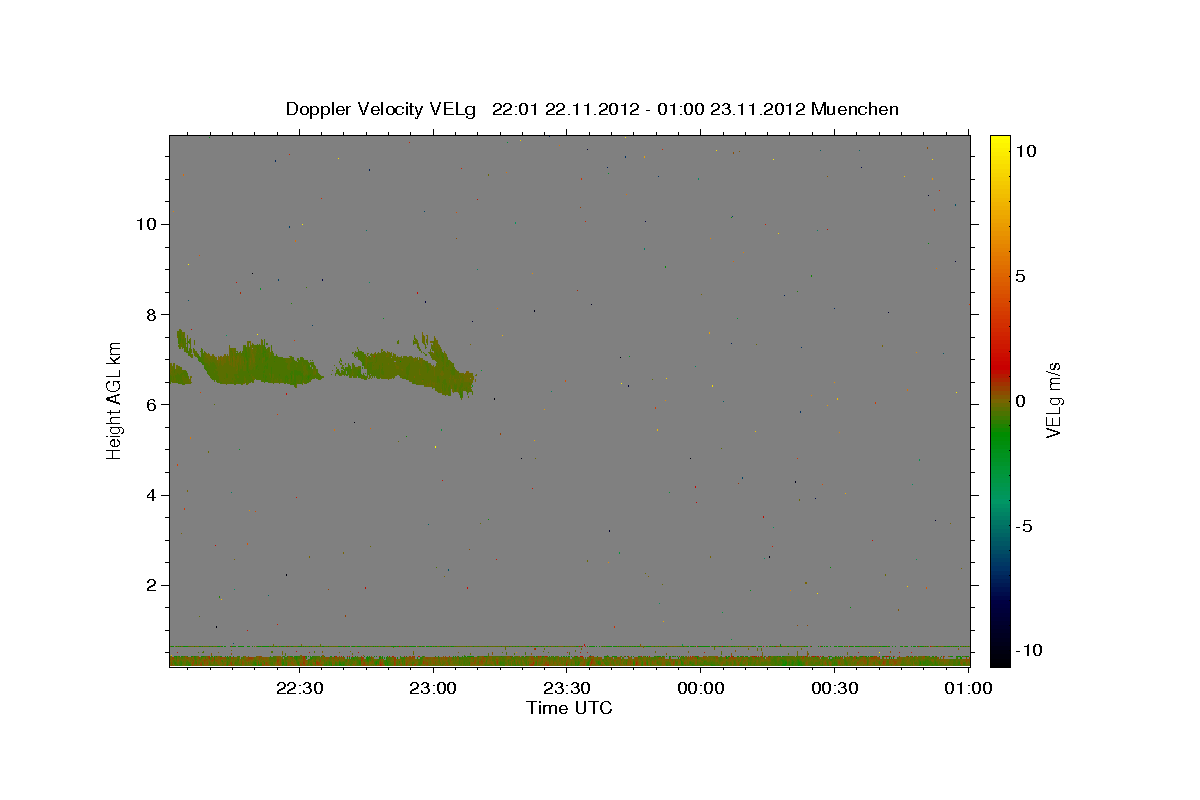Click the colorbar value 0 label
1200x800 pixels.
click(1021, 401)
